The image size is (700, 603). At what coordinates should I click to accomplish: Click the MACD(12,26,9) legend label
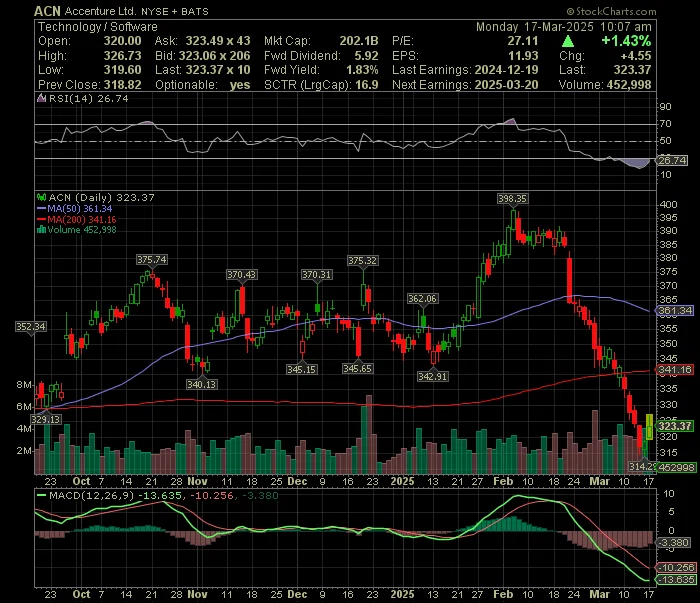93,495
